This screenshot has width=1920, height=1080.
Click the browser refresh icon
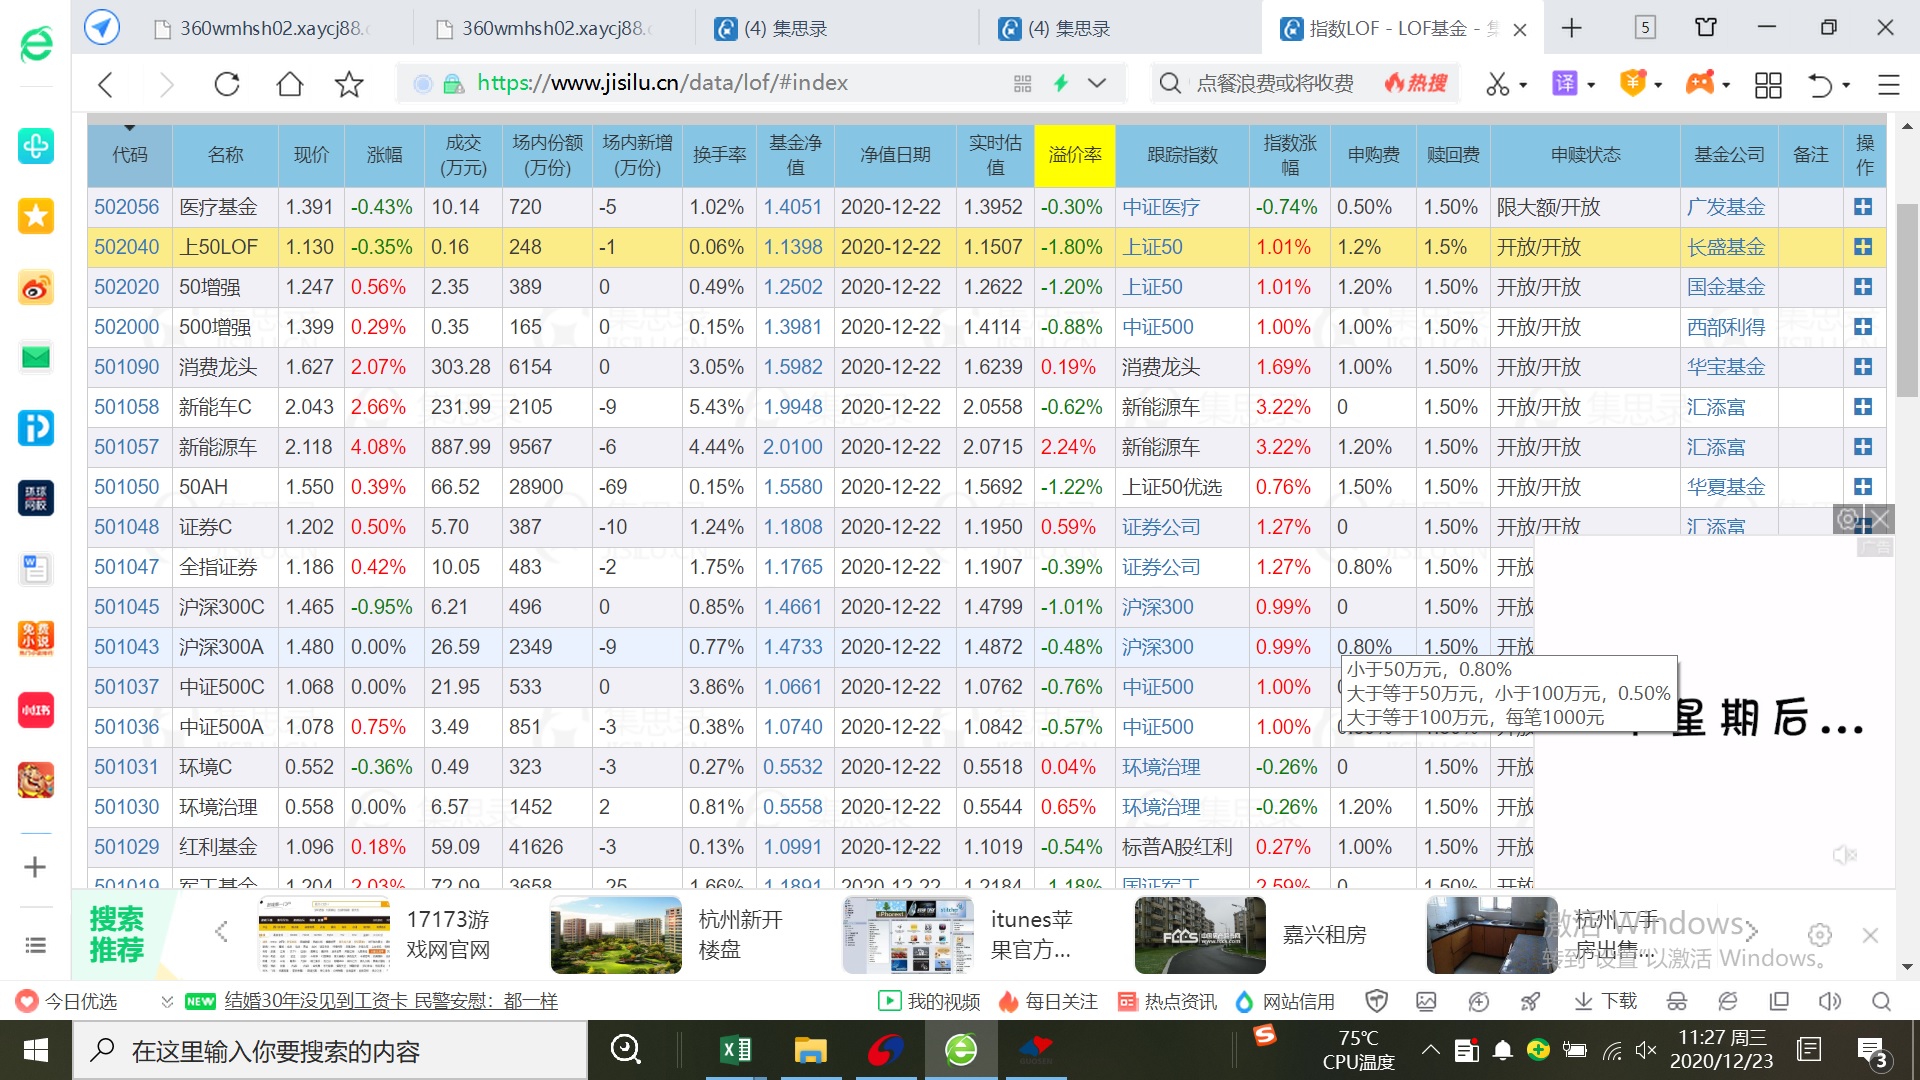(x=227, y=84)
